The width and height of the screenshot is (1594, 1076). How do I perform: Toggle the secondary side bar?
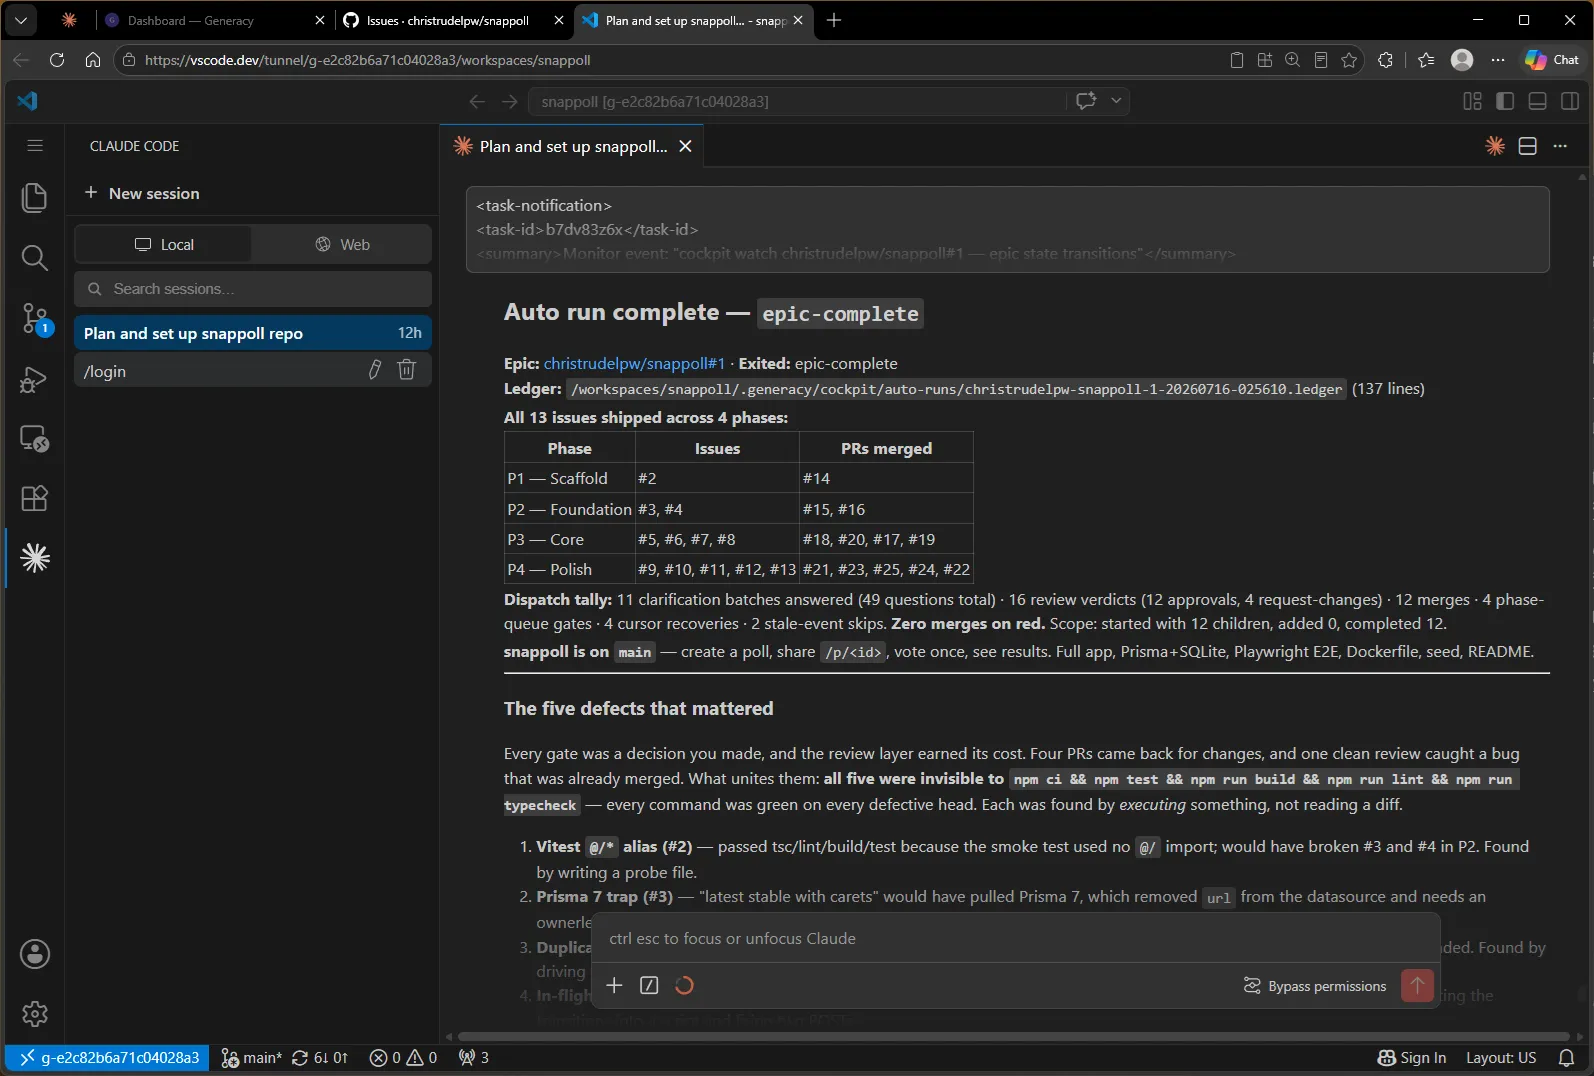click(1570, 101)
